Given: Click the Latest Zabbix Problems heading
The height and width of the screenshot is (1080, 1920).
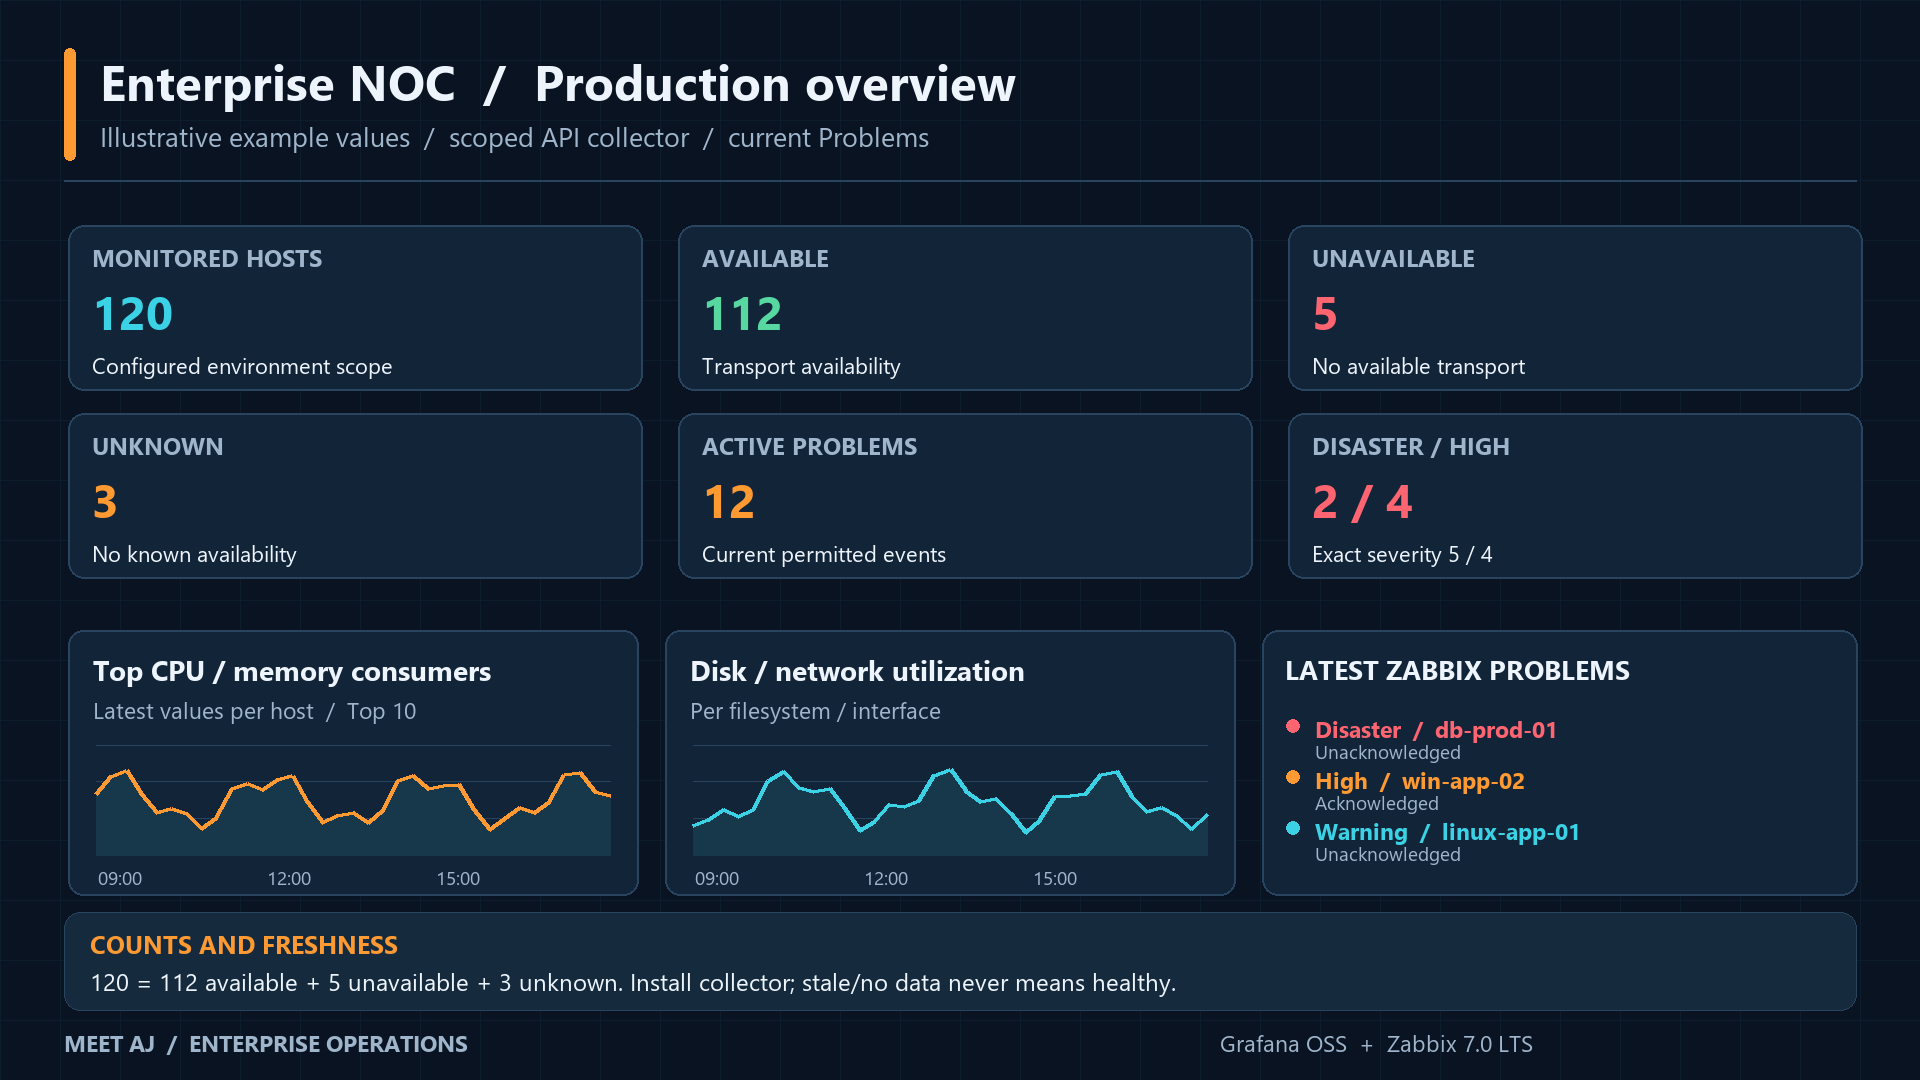Looking at the screenshot, I should point(1457,671).
